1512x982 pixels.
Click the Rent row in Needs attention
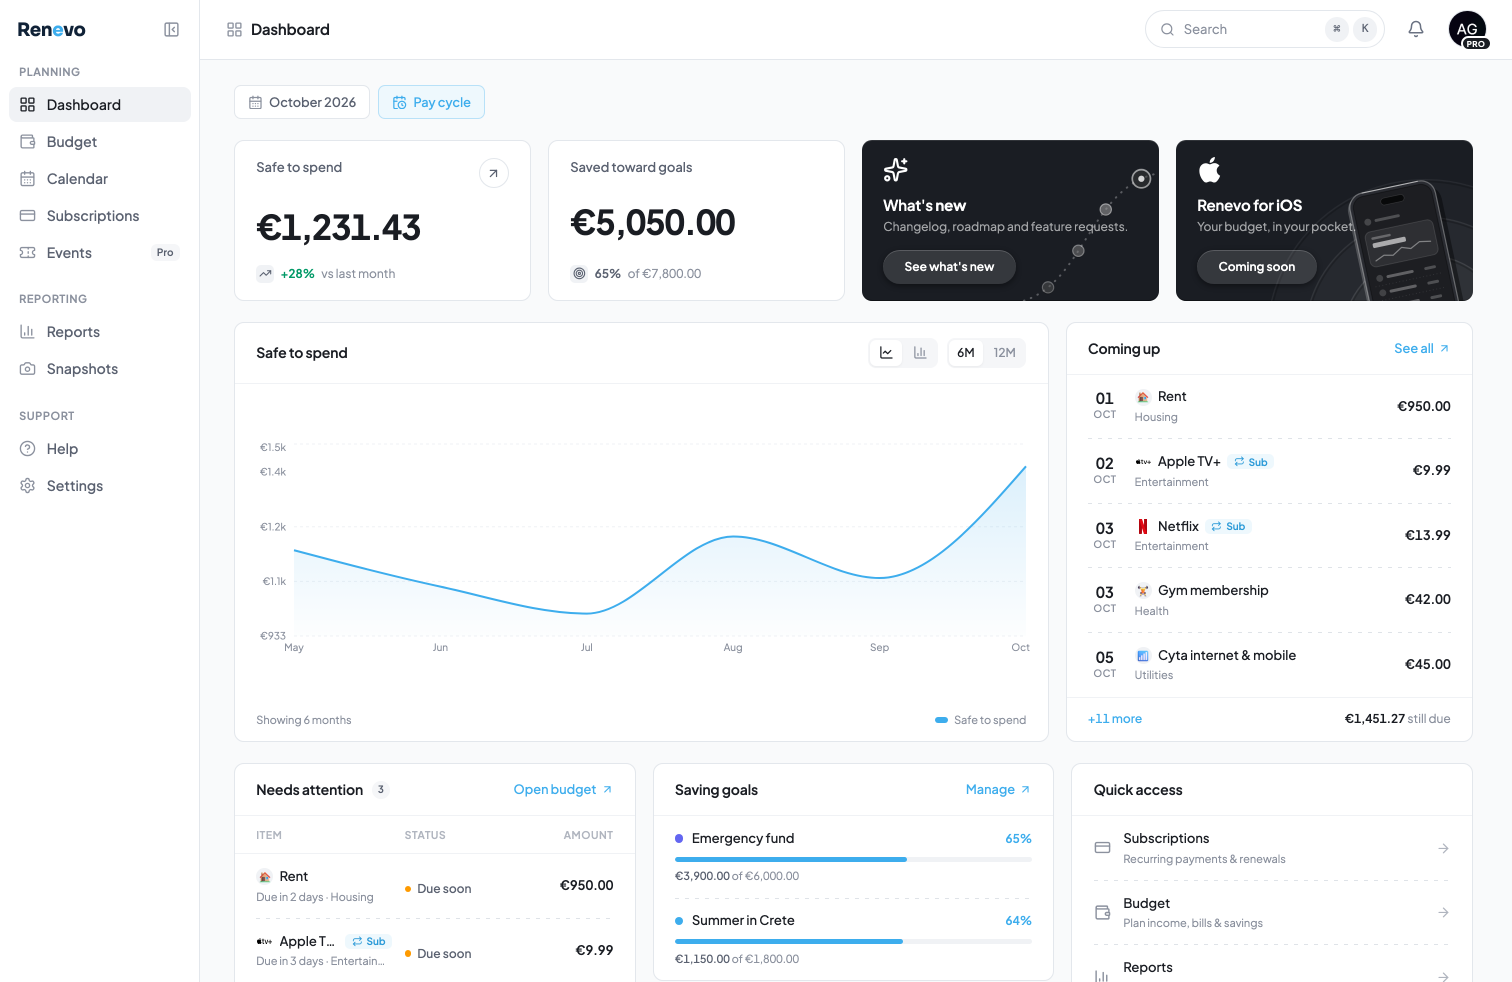[x=435, y=886]
